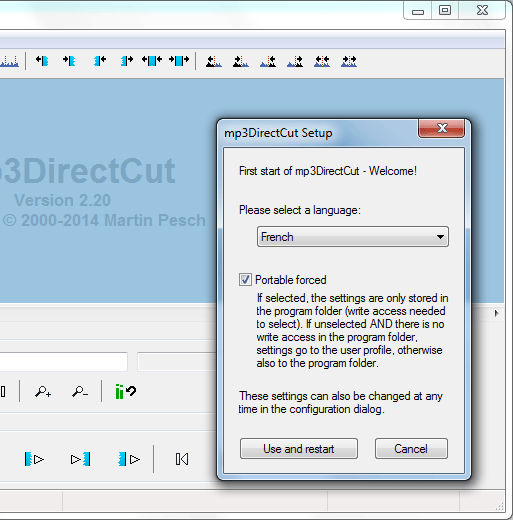Viewport: 513px width, 520px height.
Task: Click the small scroll arrow right of waveform
Action: click(x=496, y=313)
